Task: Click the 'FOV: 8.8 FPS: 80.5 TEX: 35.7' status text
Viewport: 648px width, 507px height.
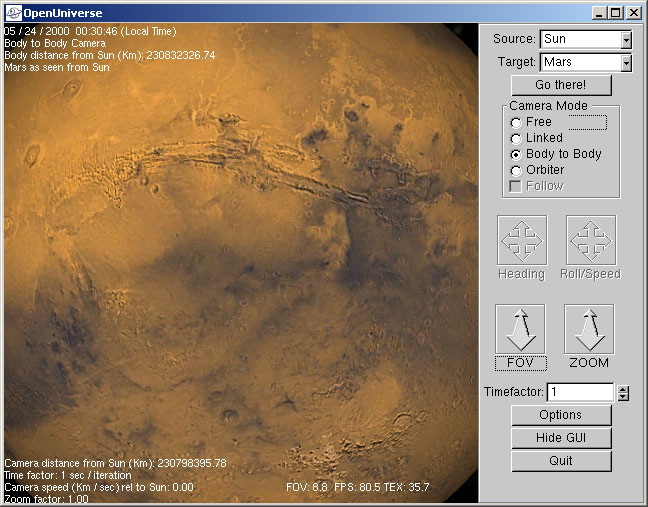Action: pos(357,487)
